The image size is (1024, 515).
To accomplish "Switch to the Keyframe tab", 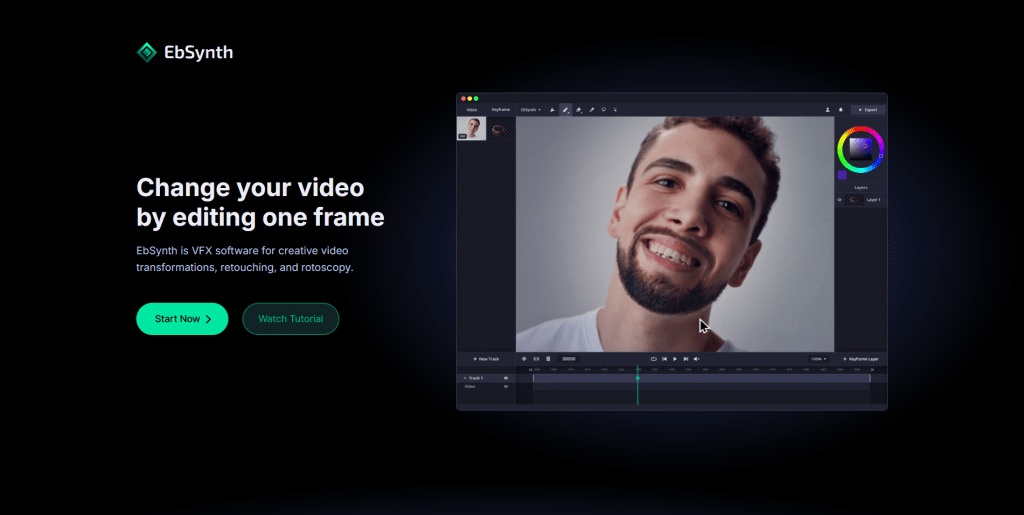I will [x=501, y=110].
